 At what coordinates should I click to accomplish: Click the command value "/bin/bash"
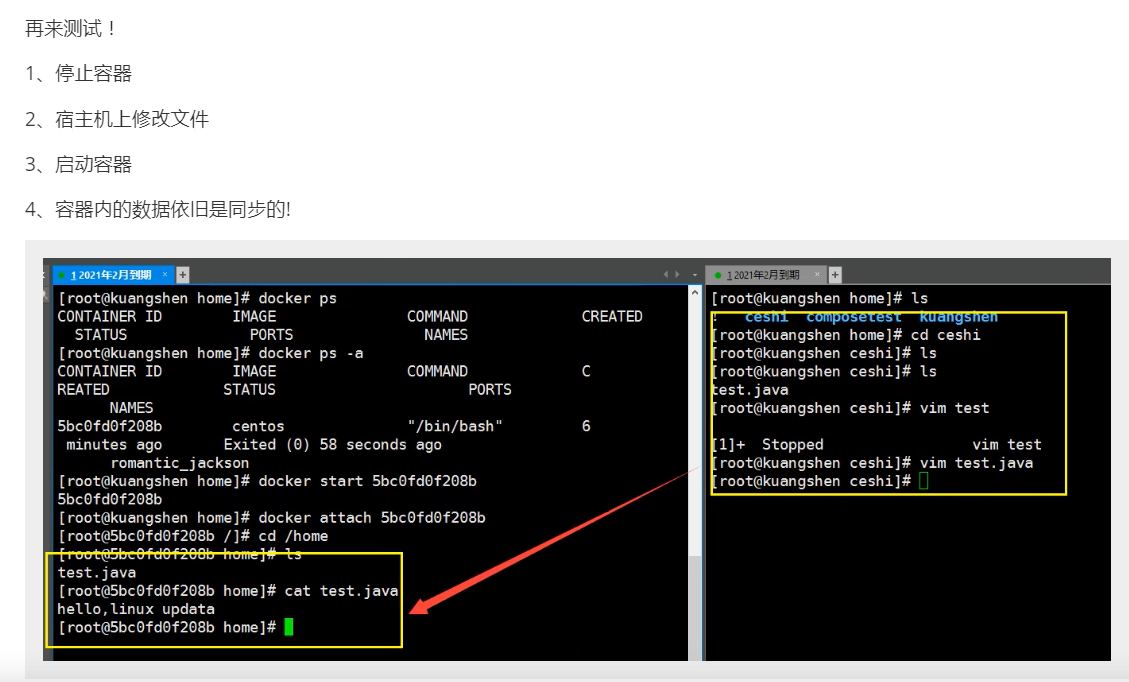[455, 426]
